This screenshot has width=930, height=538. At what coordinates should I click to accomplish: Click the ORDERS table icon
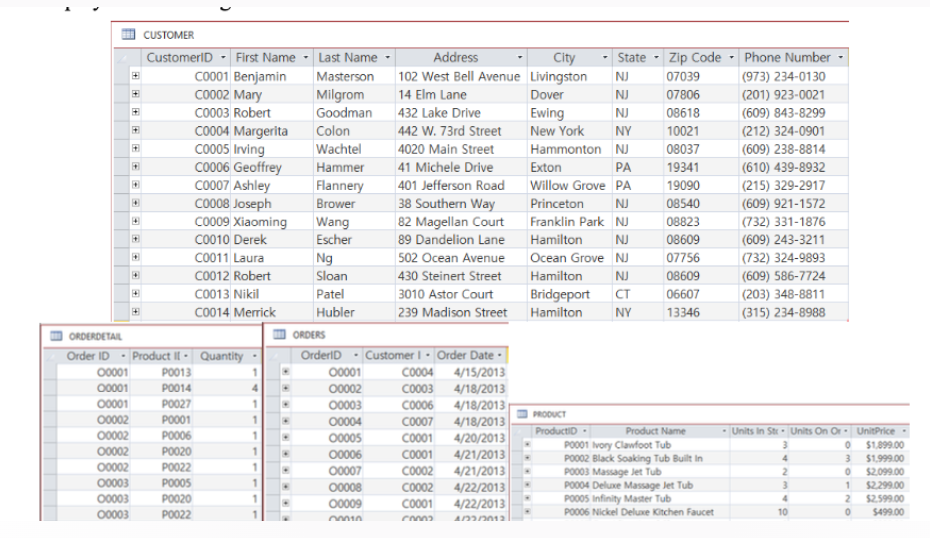tap(279, 335)
